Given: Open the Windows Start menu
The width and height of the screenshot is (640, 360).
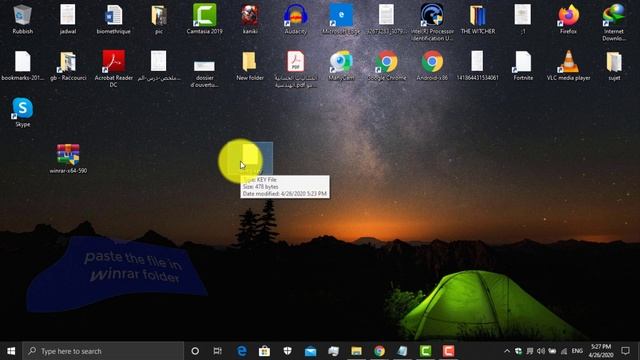Looking at the screenshot, I should (11, 351).
